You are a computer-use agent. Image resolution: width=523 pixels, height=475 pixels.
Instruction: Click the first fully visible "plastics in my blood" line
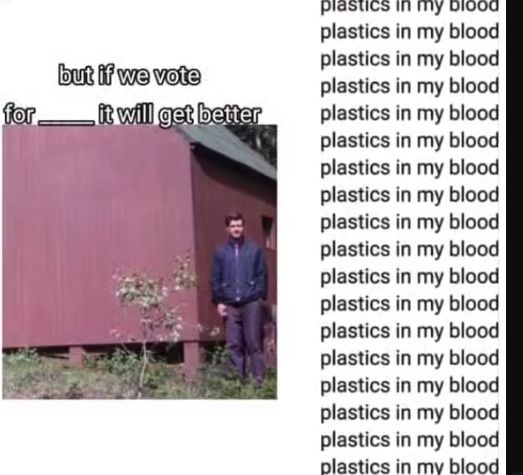409,32
